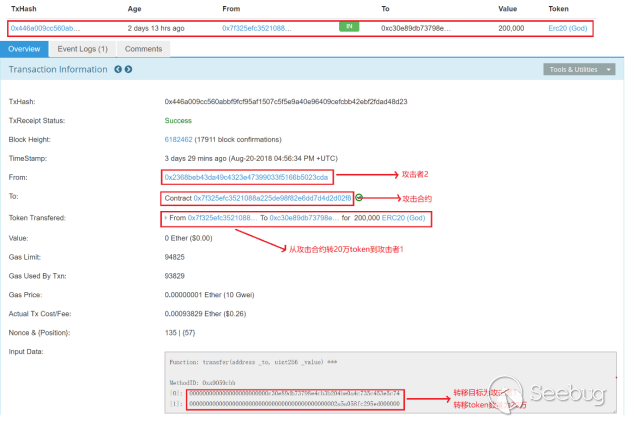
Task: Click the [0] parameter line in Input Data
Action: point(285,393)
